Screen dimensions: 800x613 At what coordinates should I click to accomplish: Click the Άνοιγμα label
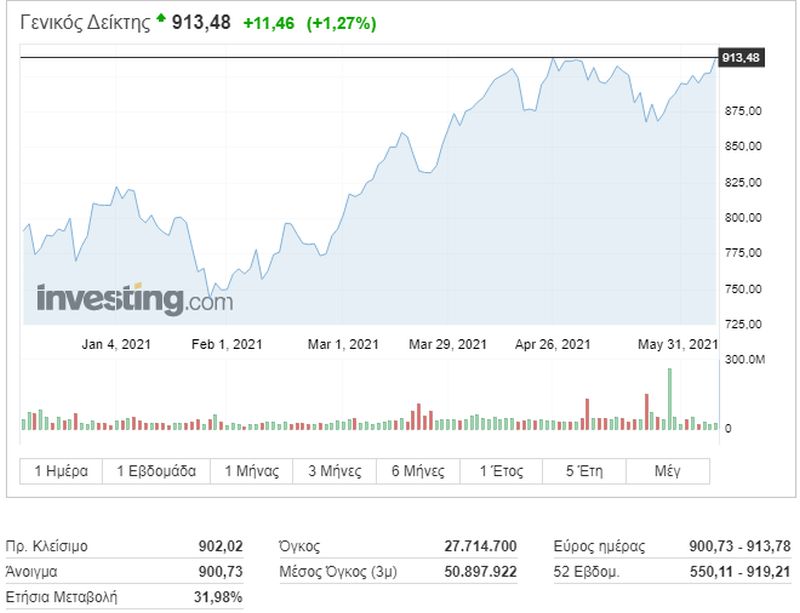[31, 572]
